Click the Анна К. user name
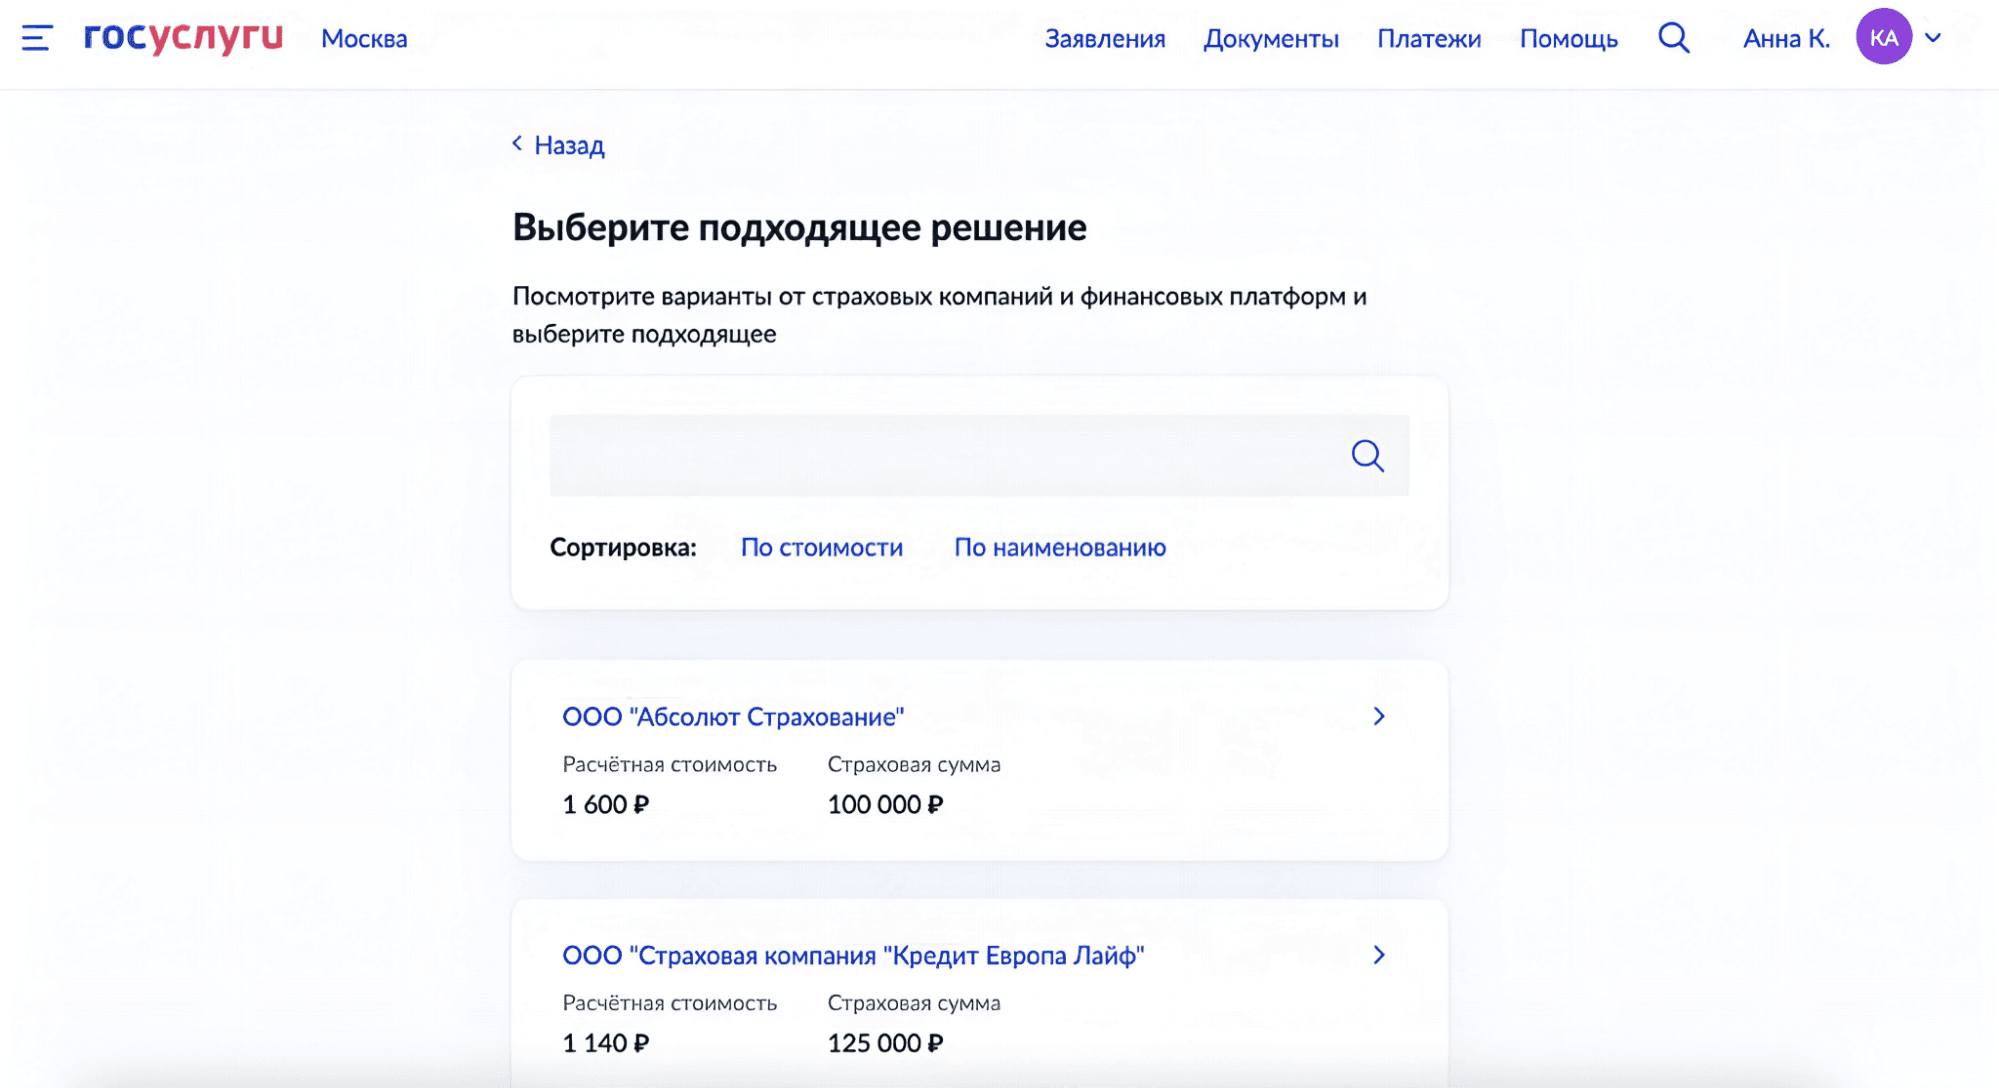1999x1089 pixels. (x=1786, y=39)
